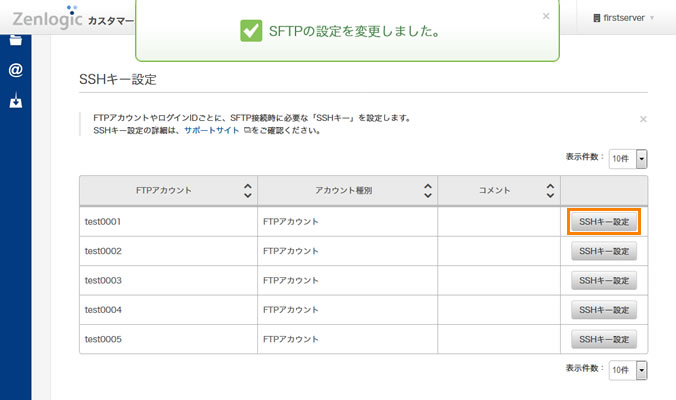This screenshot has width=676, height=400.
Task: Click the green checkmark in the notification
Action: pos(251,31)
